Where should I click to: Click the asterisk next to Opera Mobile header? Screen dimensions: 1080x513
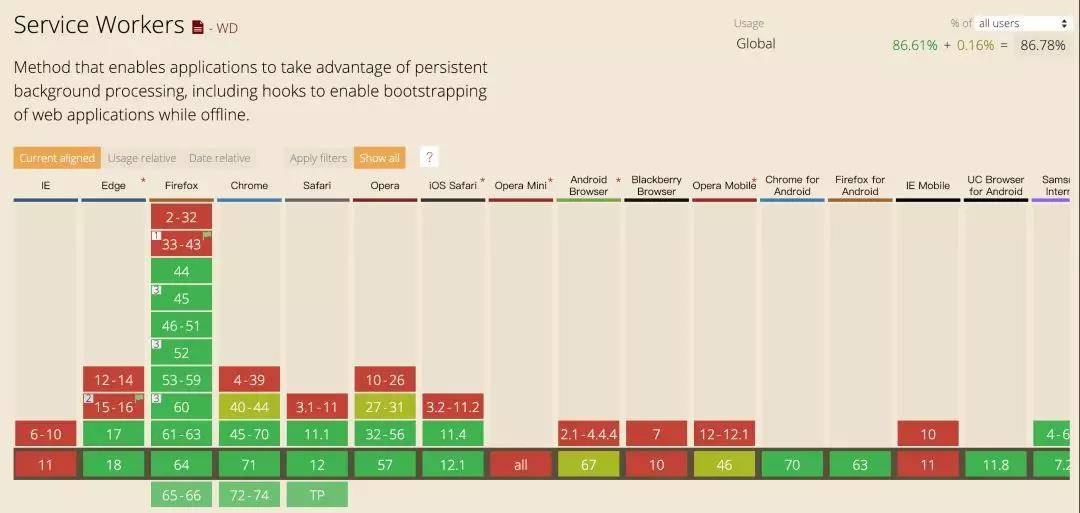point(754,180)
